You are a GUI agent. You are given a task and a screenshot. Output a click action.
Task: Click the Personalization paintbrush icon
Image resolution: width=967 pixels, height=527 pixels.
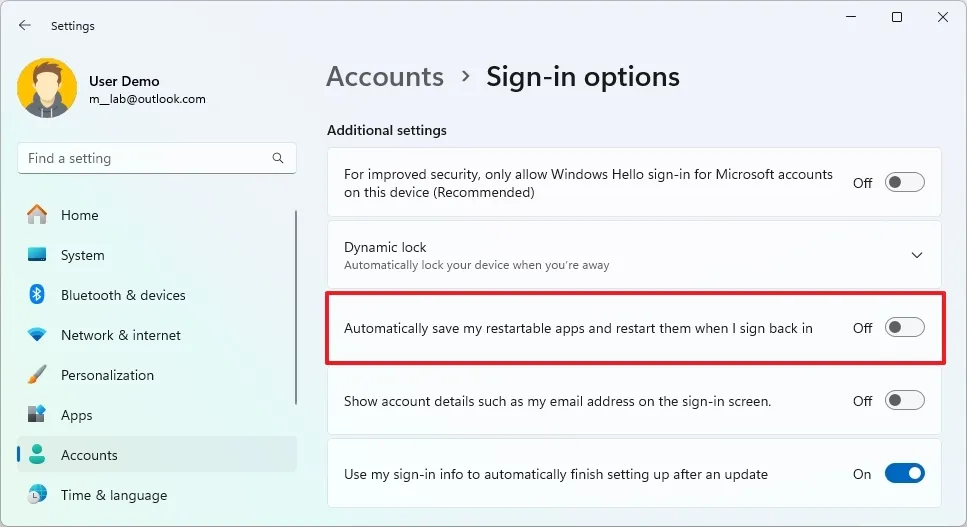[x=37, y=375]
